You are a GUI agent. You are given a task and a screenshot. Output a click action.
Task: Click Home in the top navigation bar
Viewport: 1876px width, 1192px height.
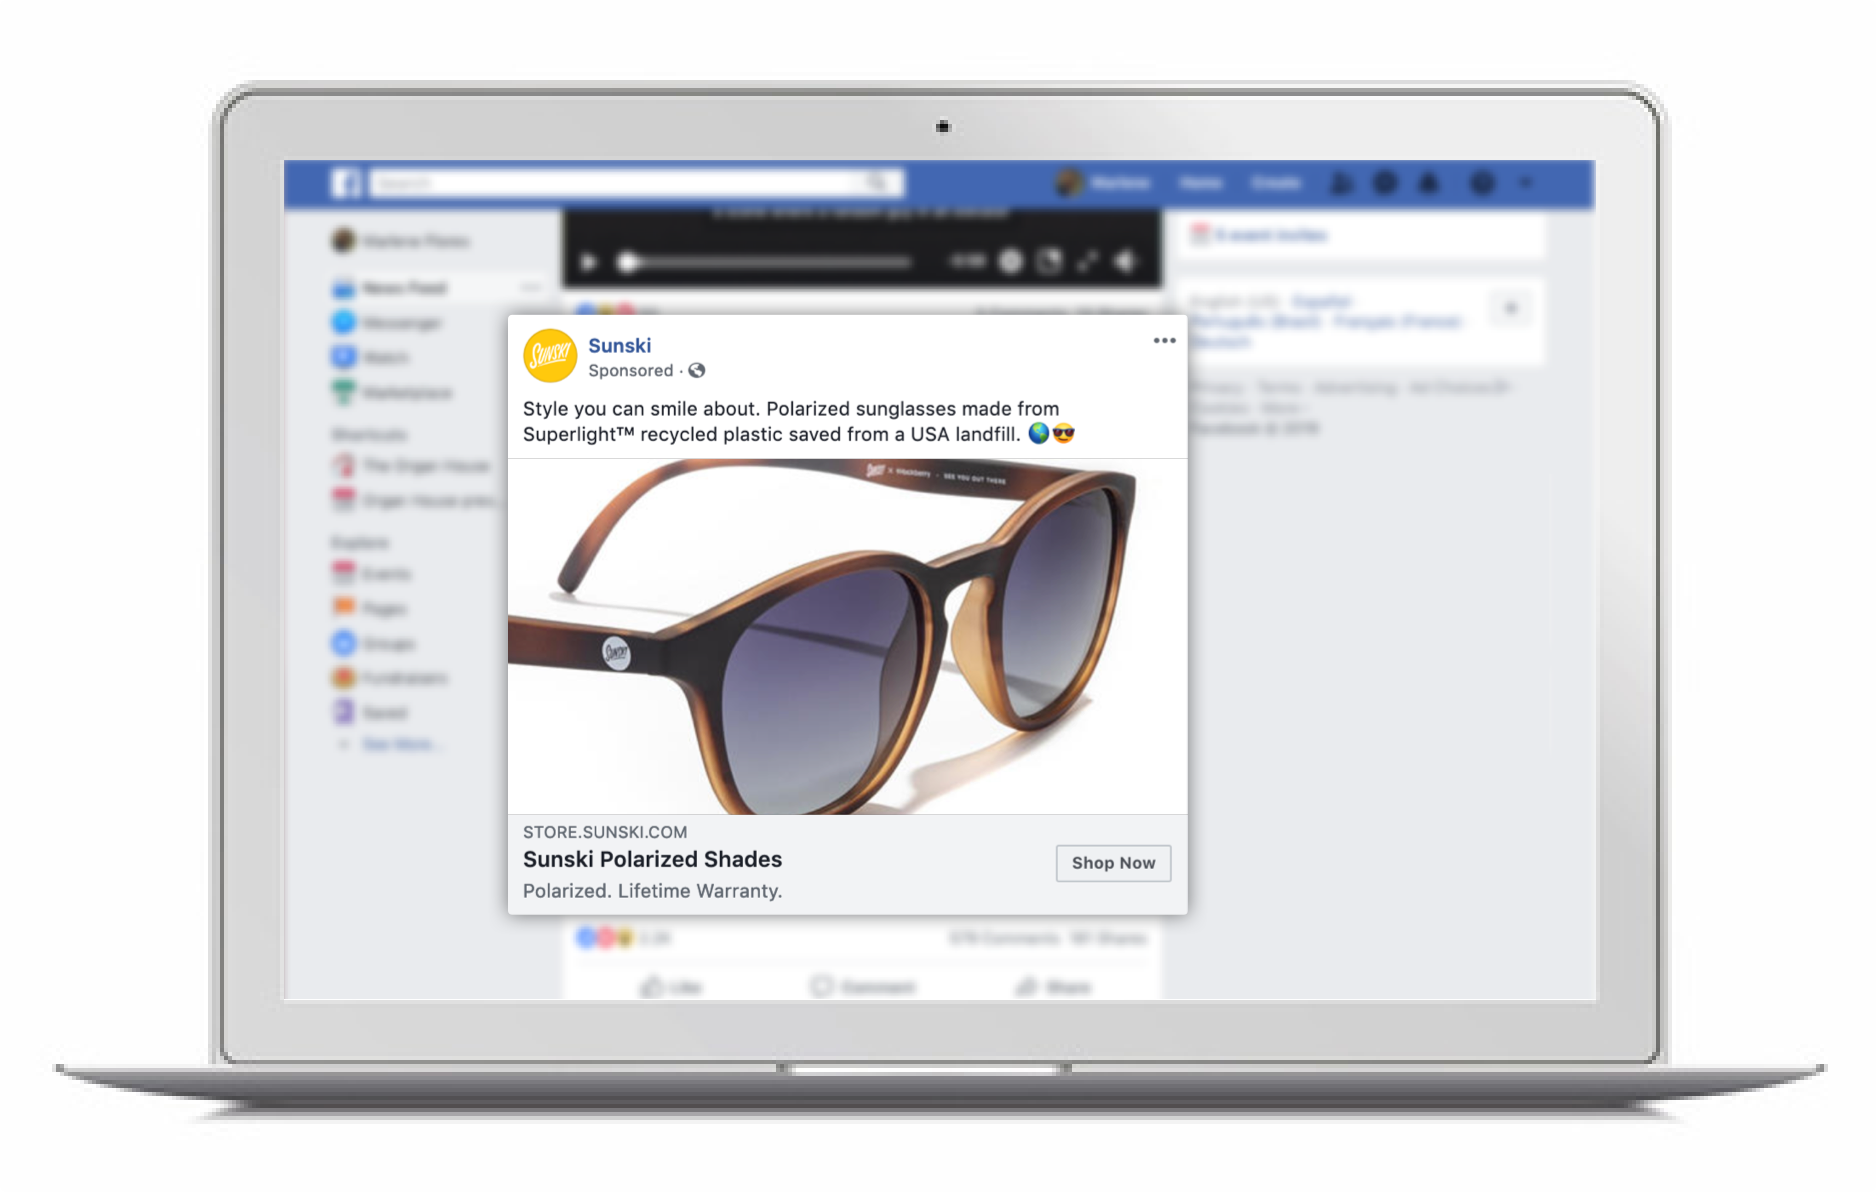click(x=1202, y=182)
